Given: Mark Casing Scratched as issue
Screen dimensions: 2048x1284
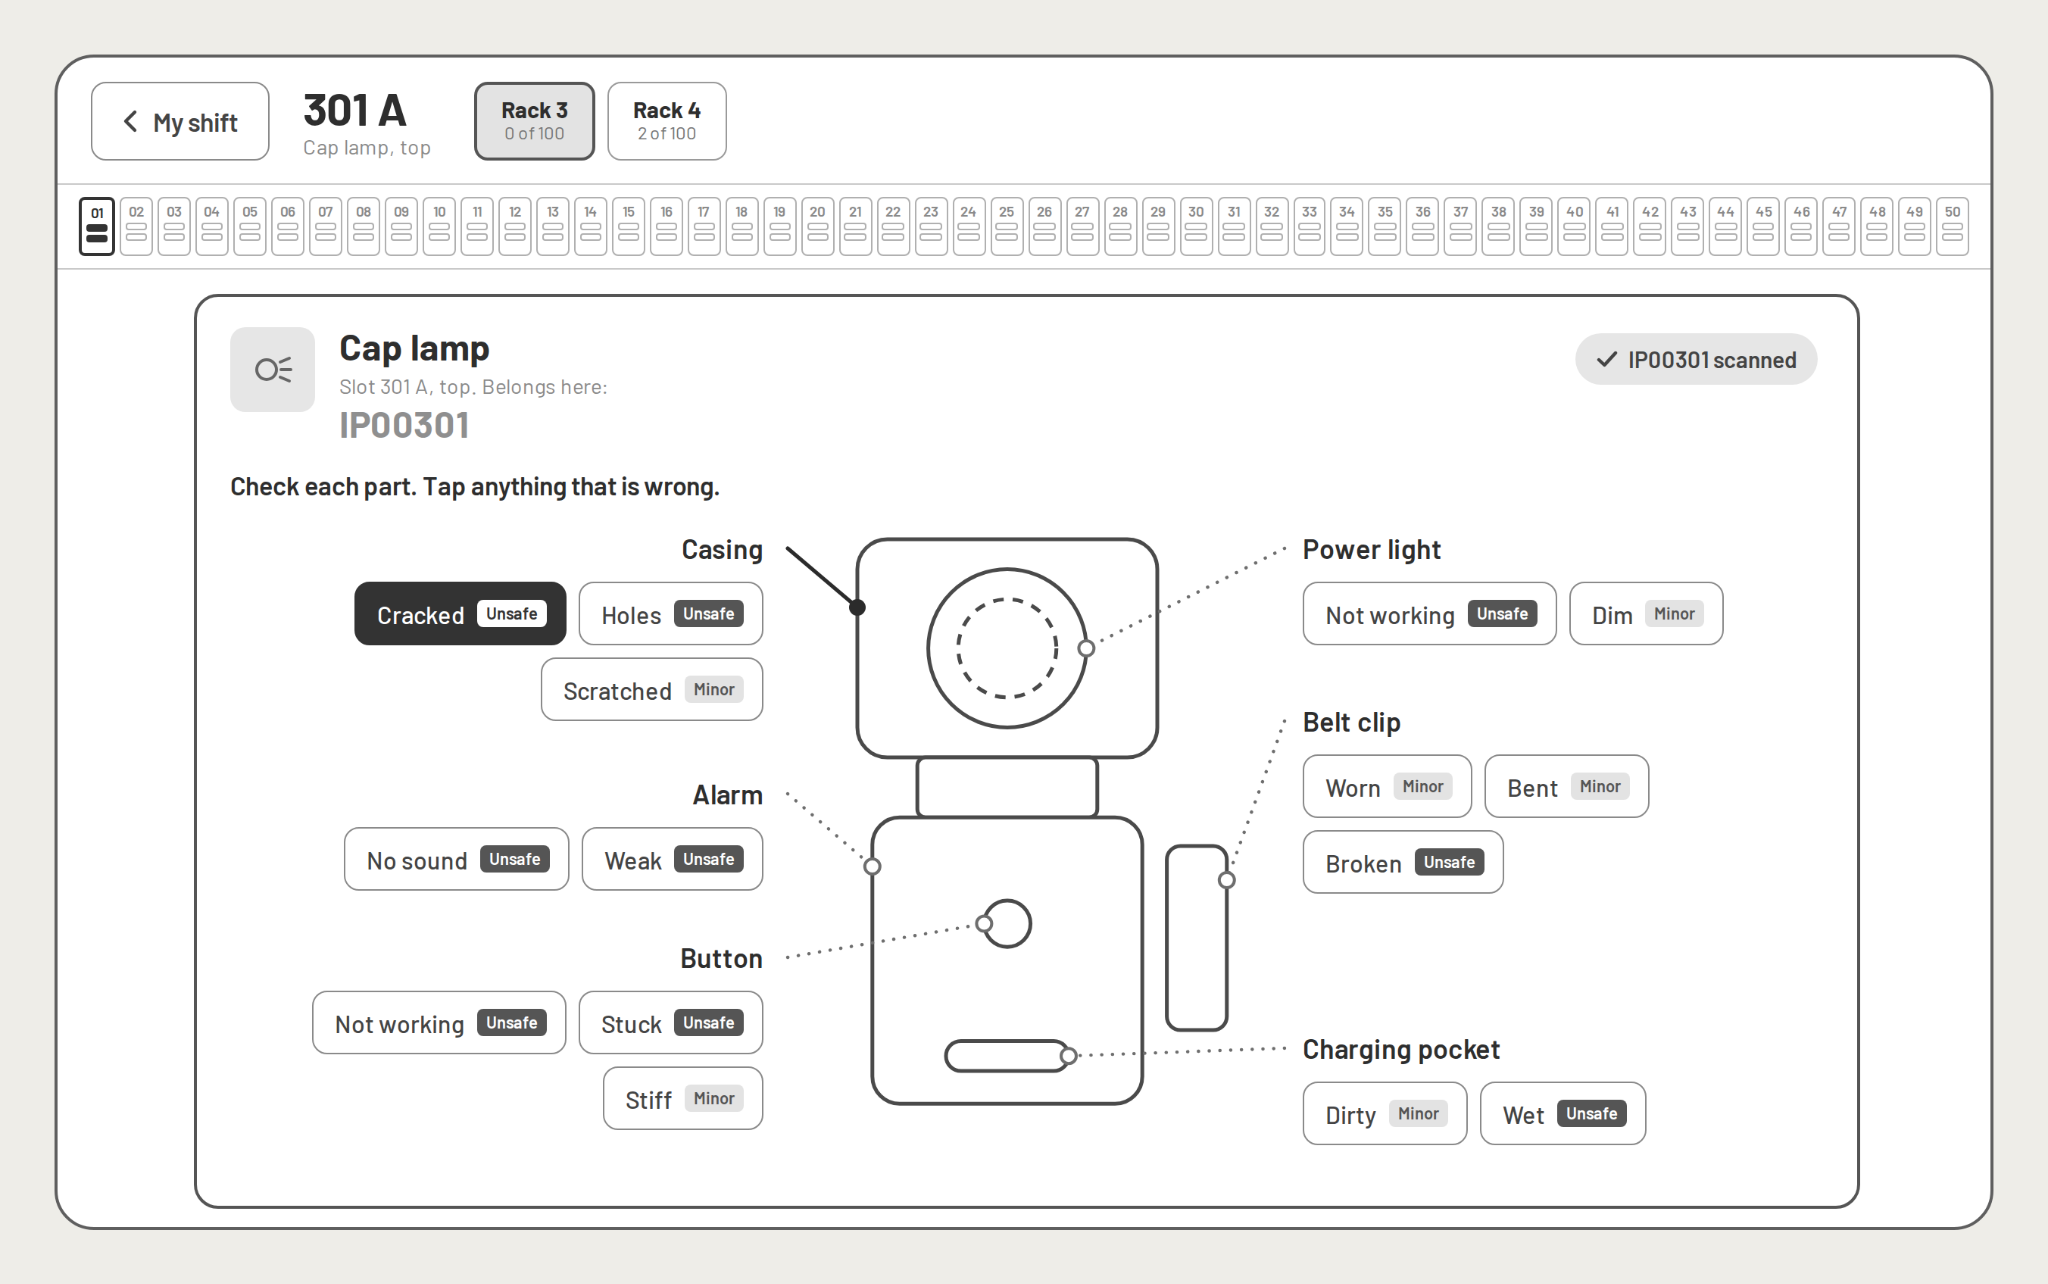Looking at the screenshot, I should [x=652, y=689].
